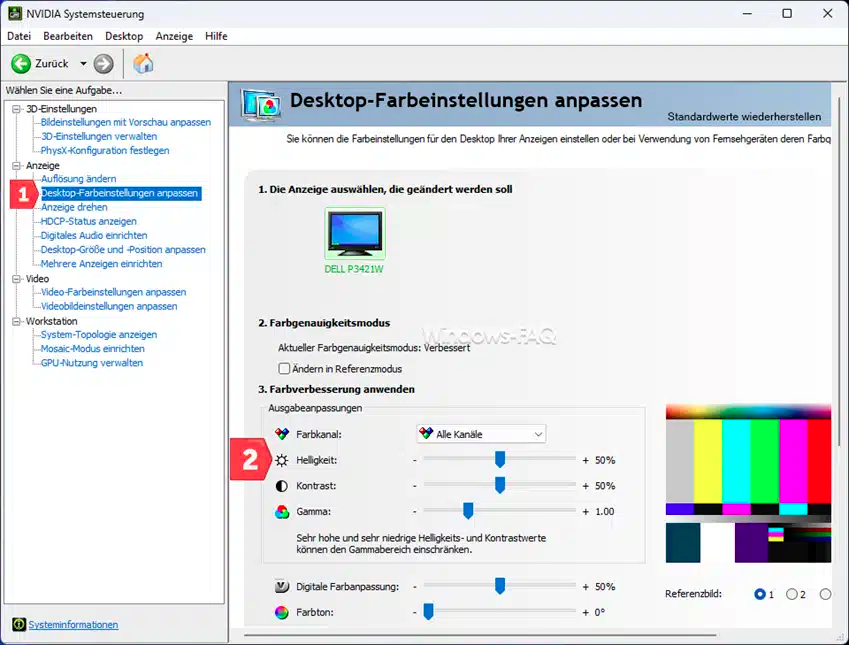Open GPU-Nutzung verwalten
Image resolution: width=849 pixels, height=645 pixels.
[92, 363]
